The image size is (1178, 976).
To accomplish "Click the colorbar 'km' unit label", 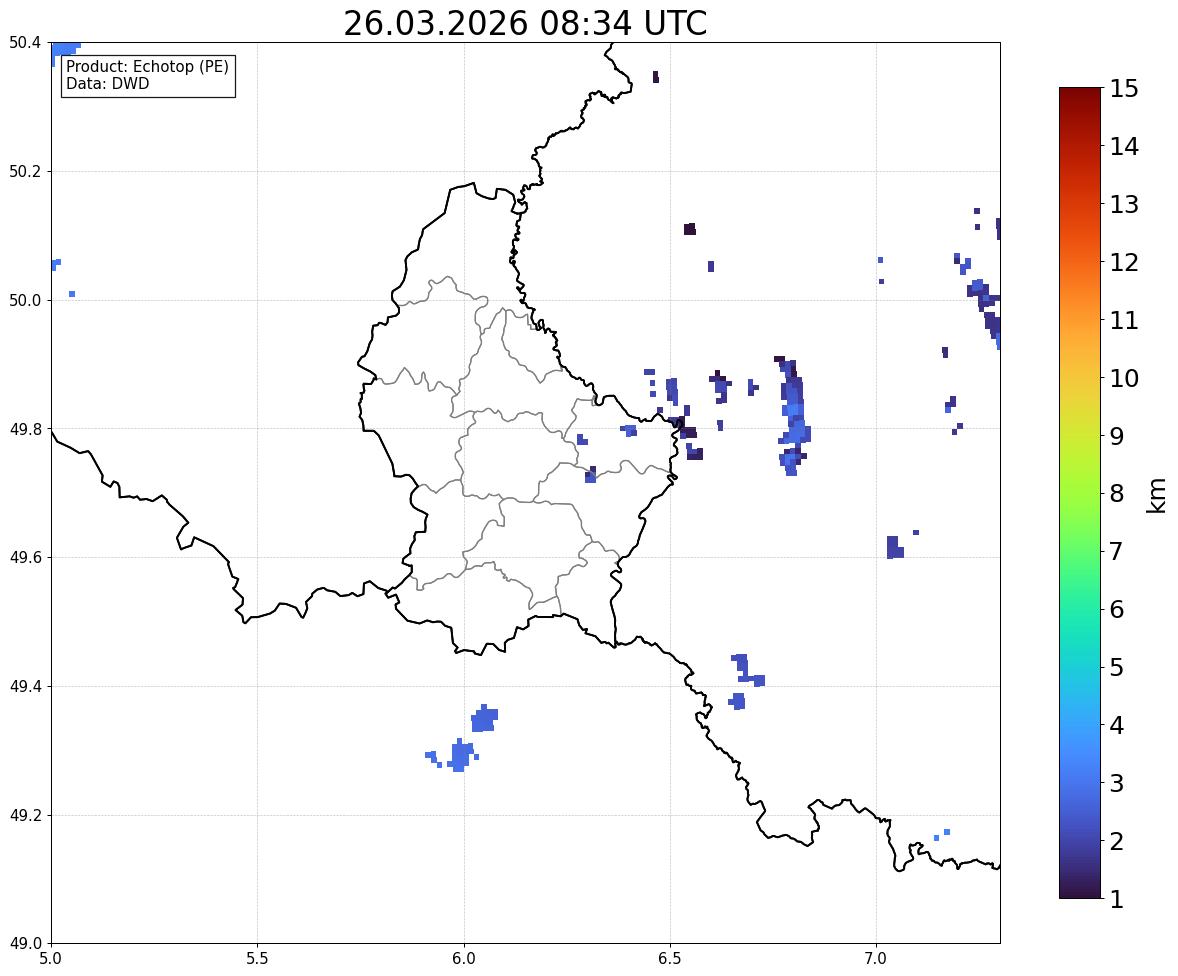I will point(1157,495).
